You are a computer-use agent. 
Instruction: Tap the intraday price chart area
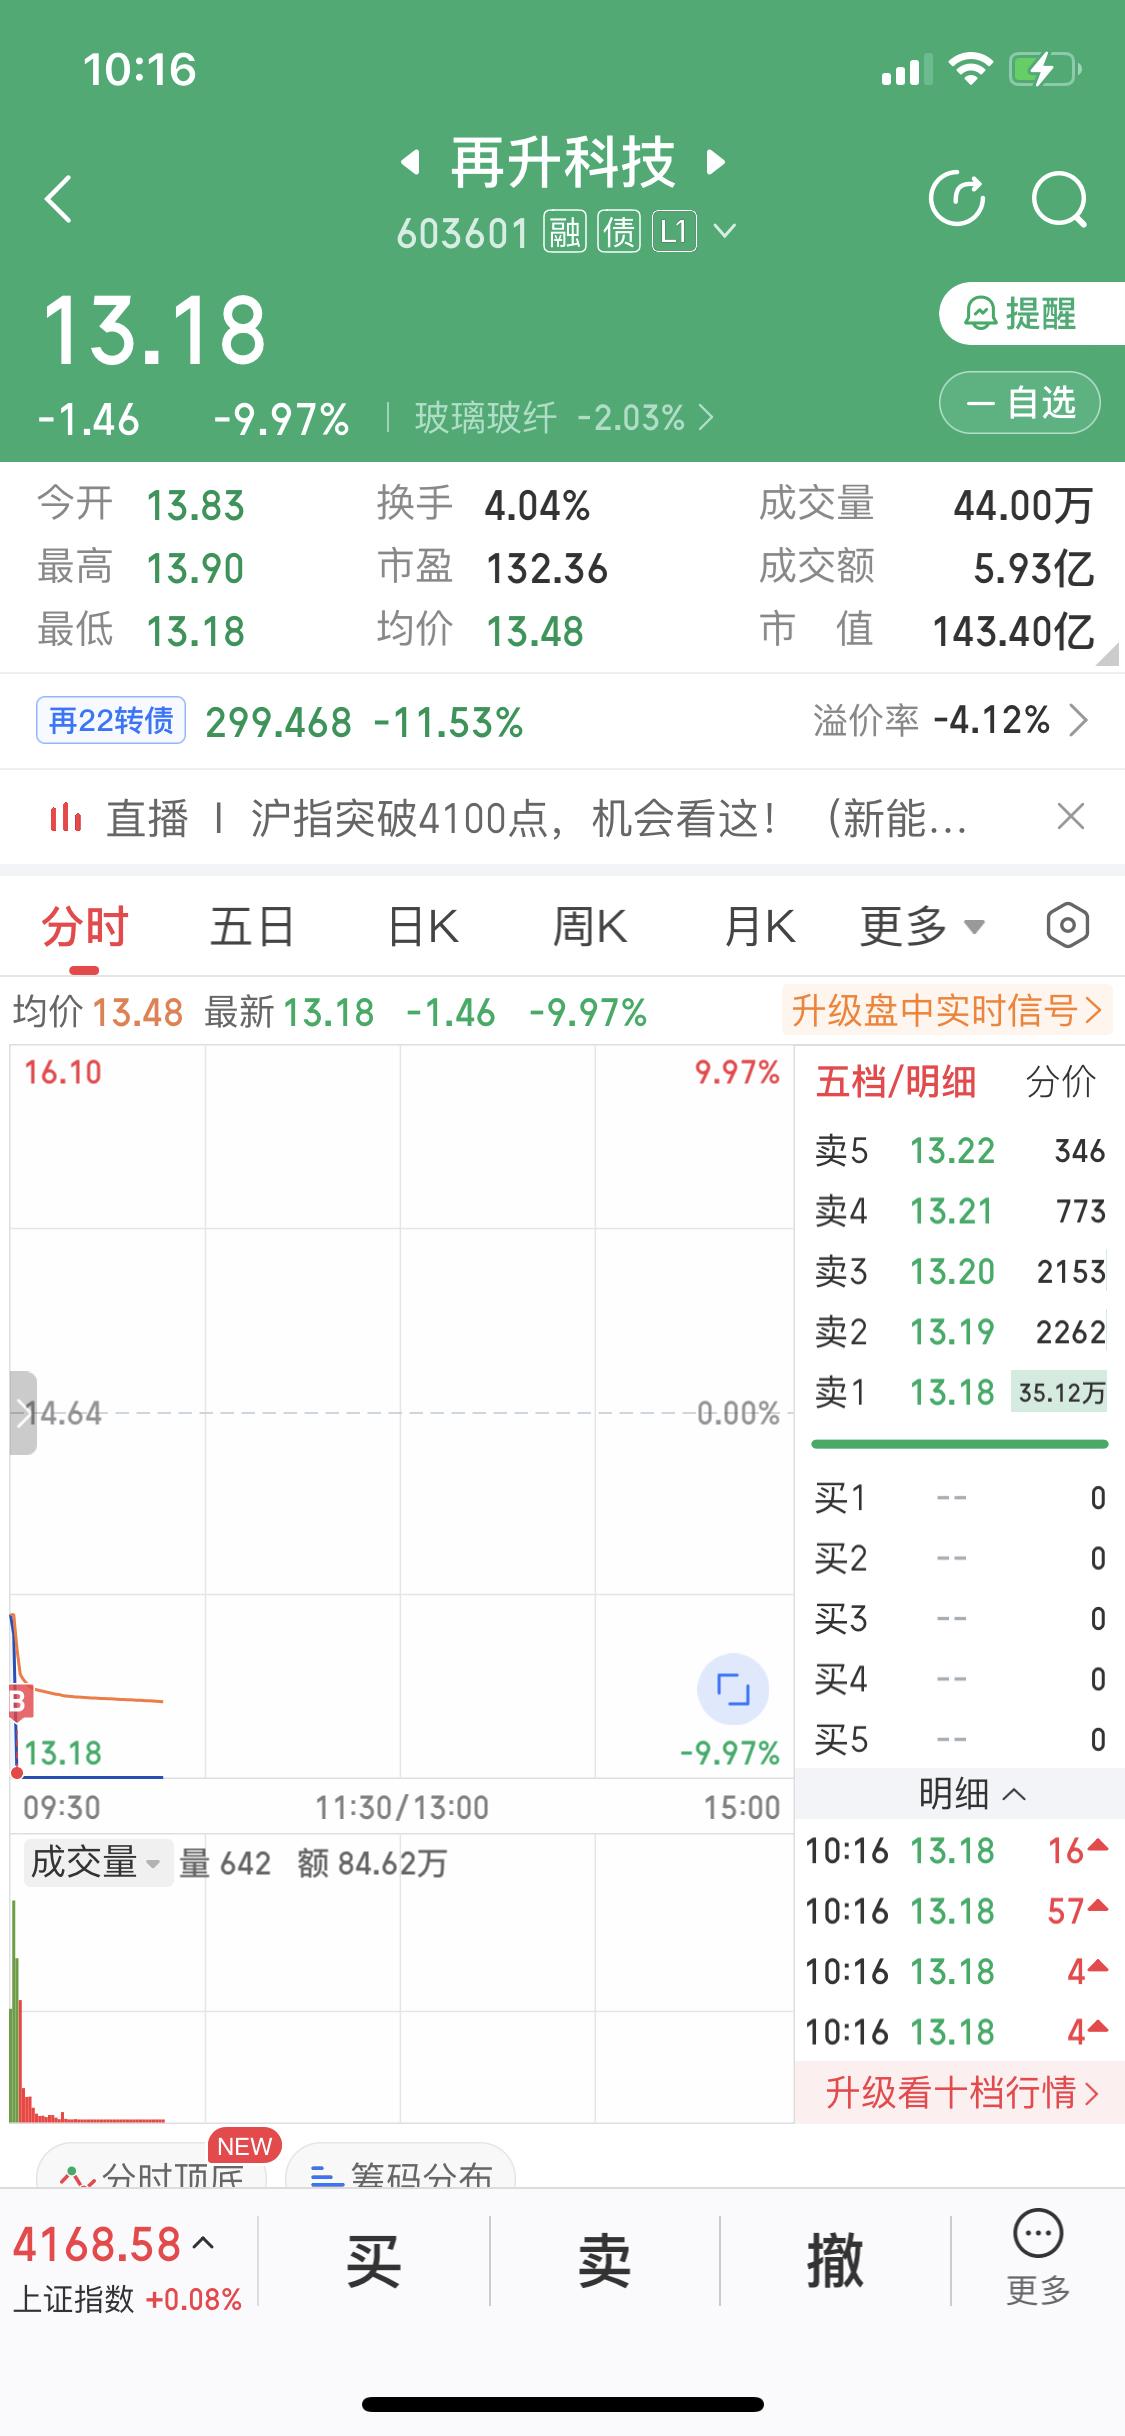point(401,1411)
